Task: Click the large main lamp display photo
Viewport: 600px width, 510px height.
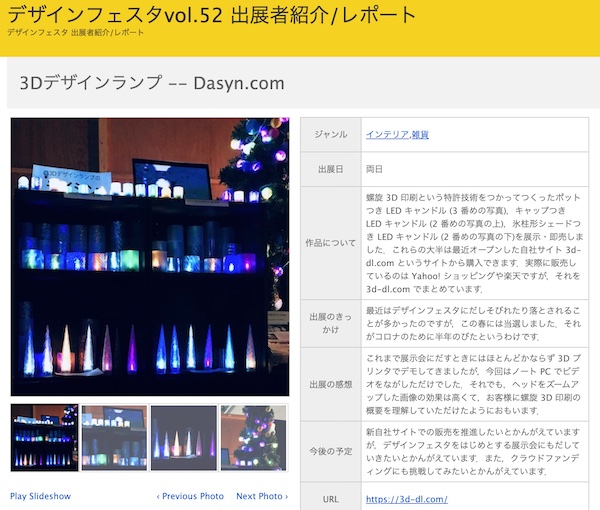Action: pos(149,257)
